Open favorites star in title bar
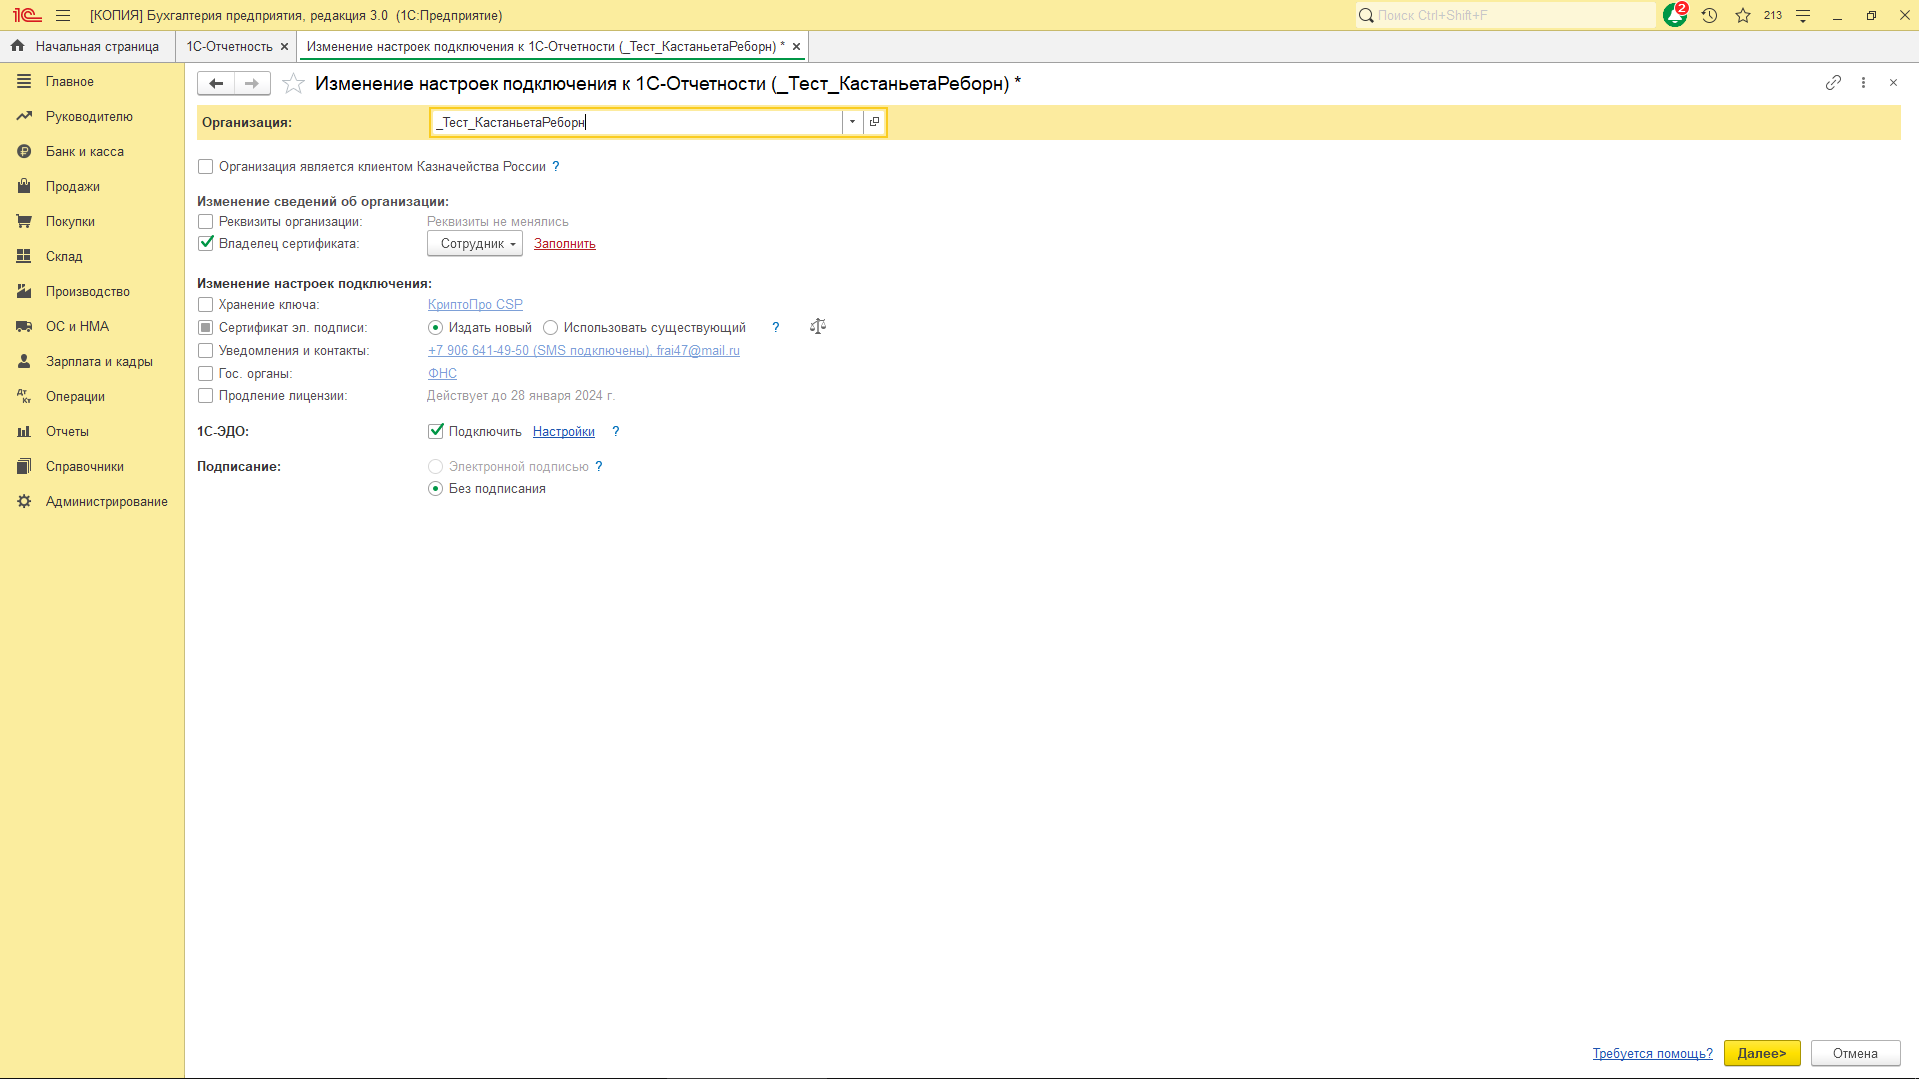 click(x=1743, y=15)
